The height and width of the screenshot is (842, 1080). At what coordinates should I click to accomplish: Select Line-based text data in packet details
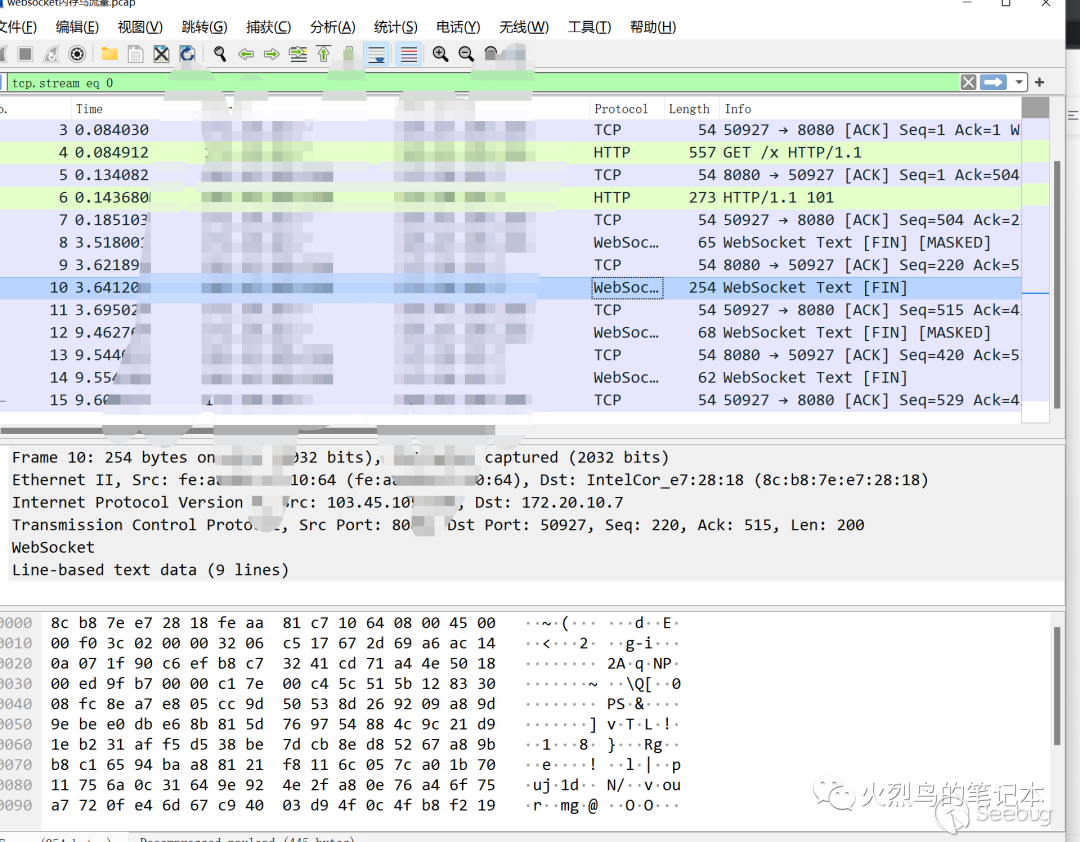150,570
